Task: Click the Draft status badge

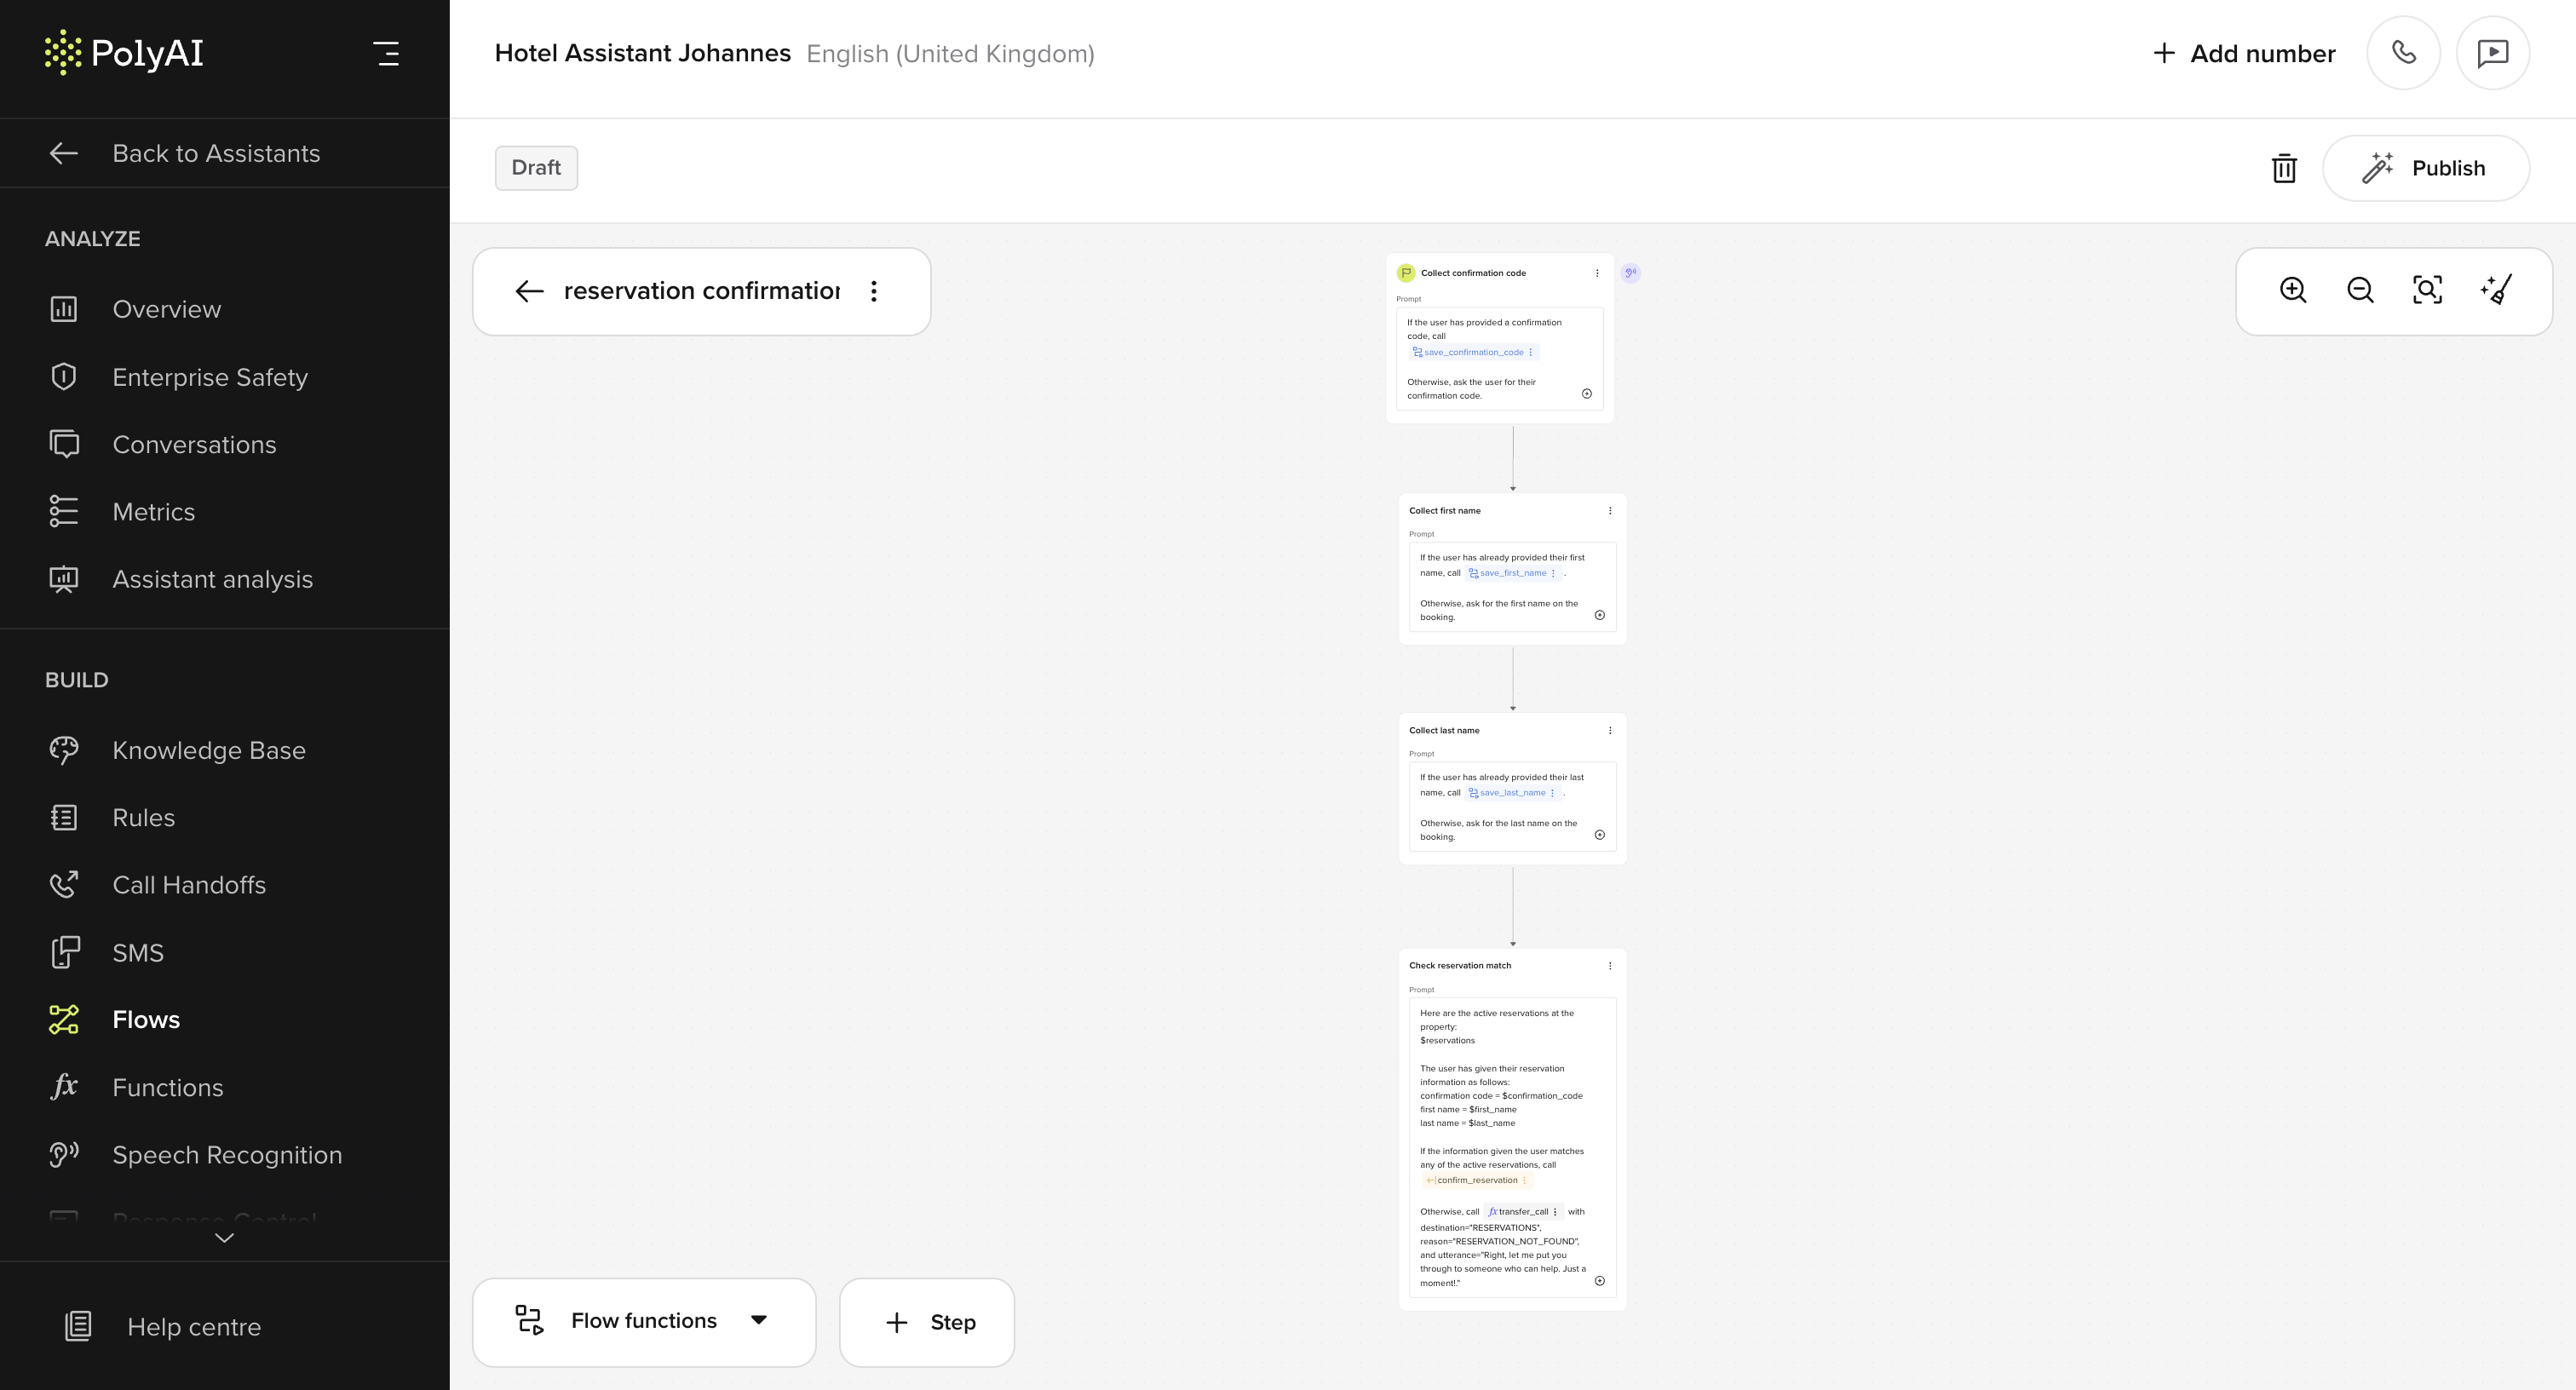Action: pyautogui.click(x=536, y=167)
